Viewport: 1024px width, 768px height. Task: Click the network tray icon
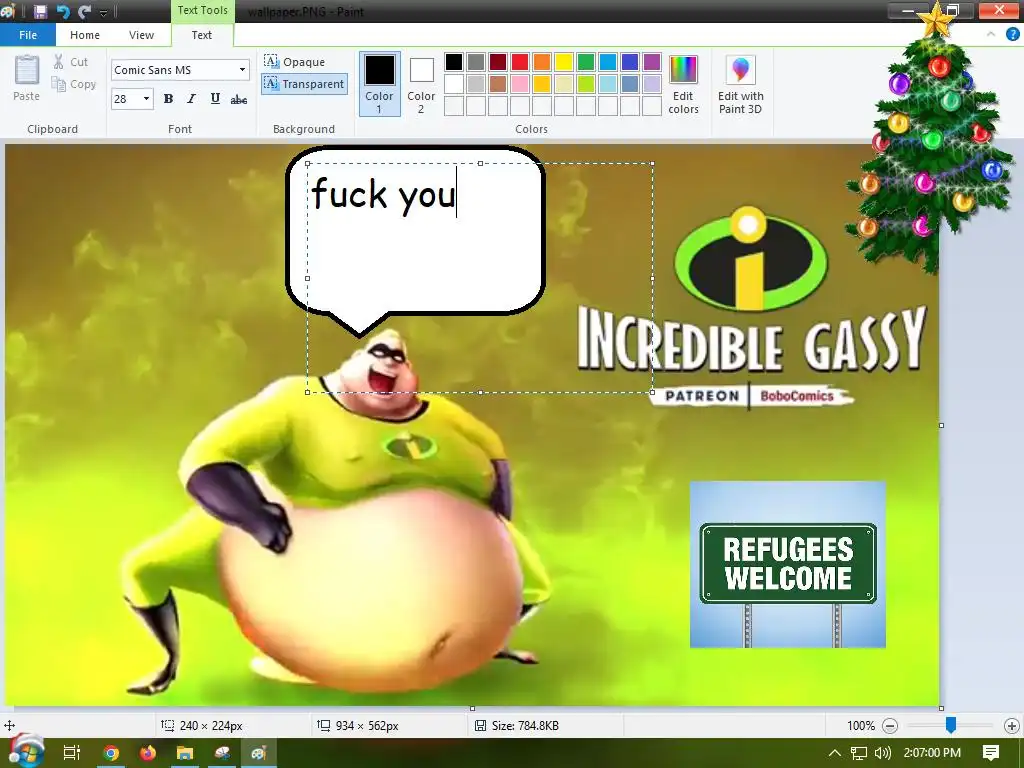coord(859,753)
